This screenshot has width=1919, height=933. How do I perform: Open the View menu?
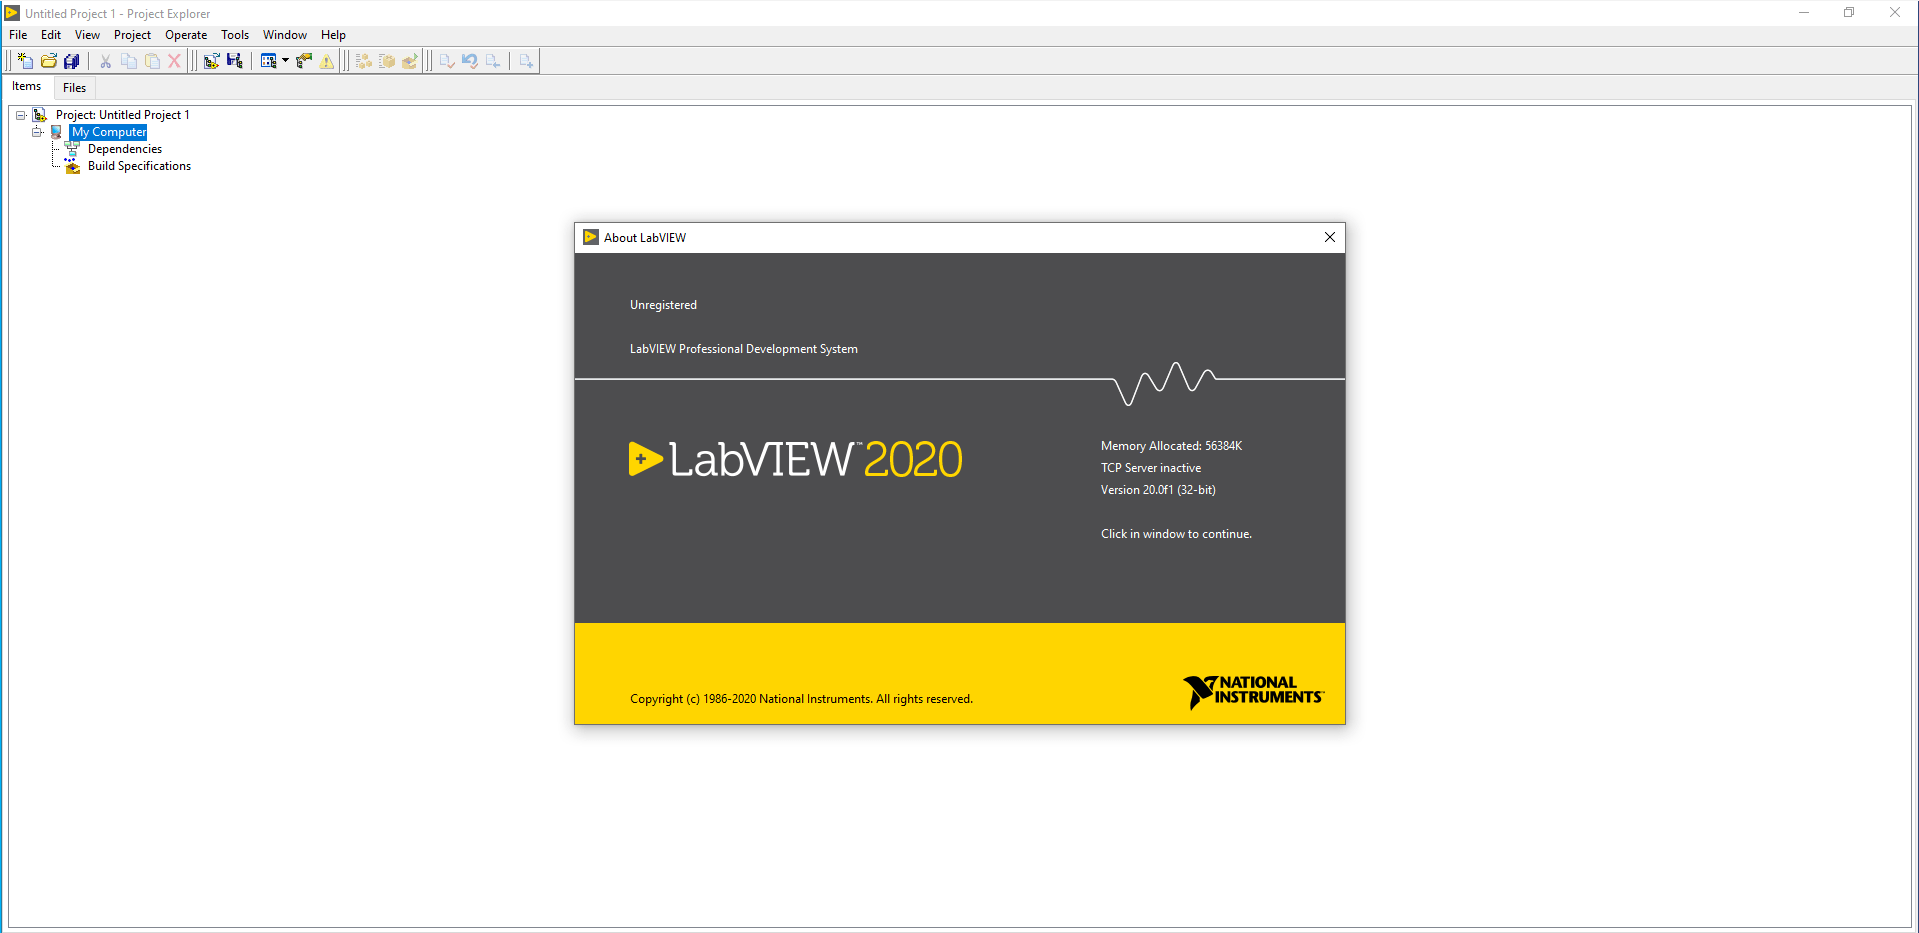(87, 35)
